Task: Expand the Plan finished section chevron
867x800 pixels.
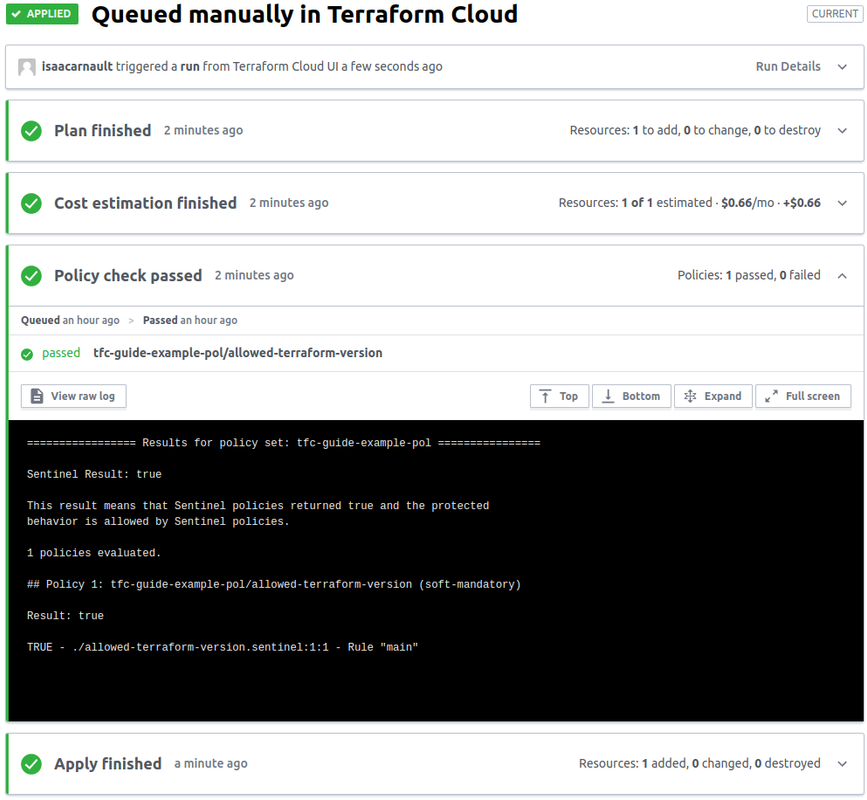Action: coord(842,131)
